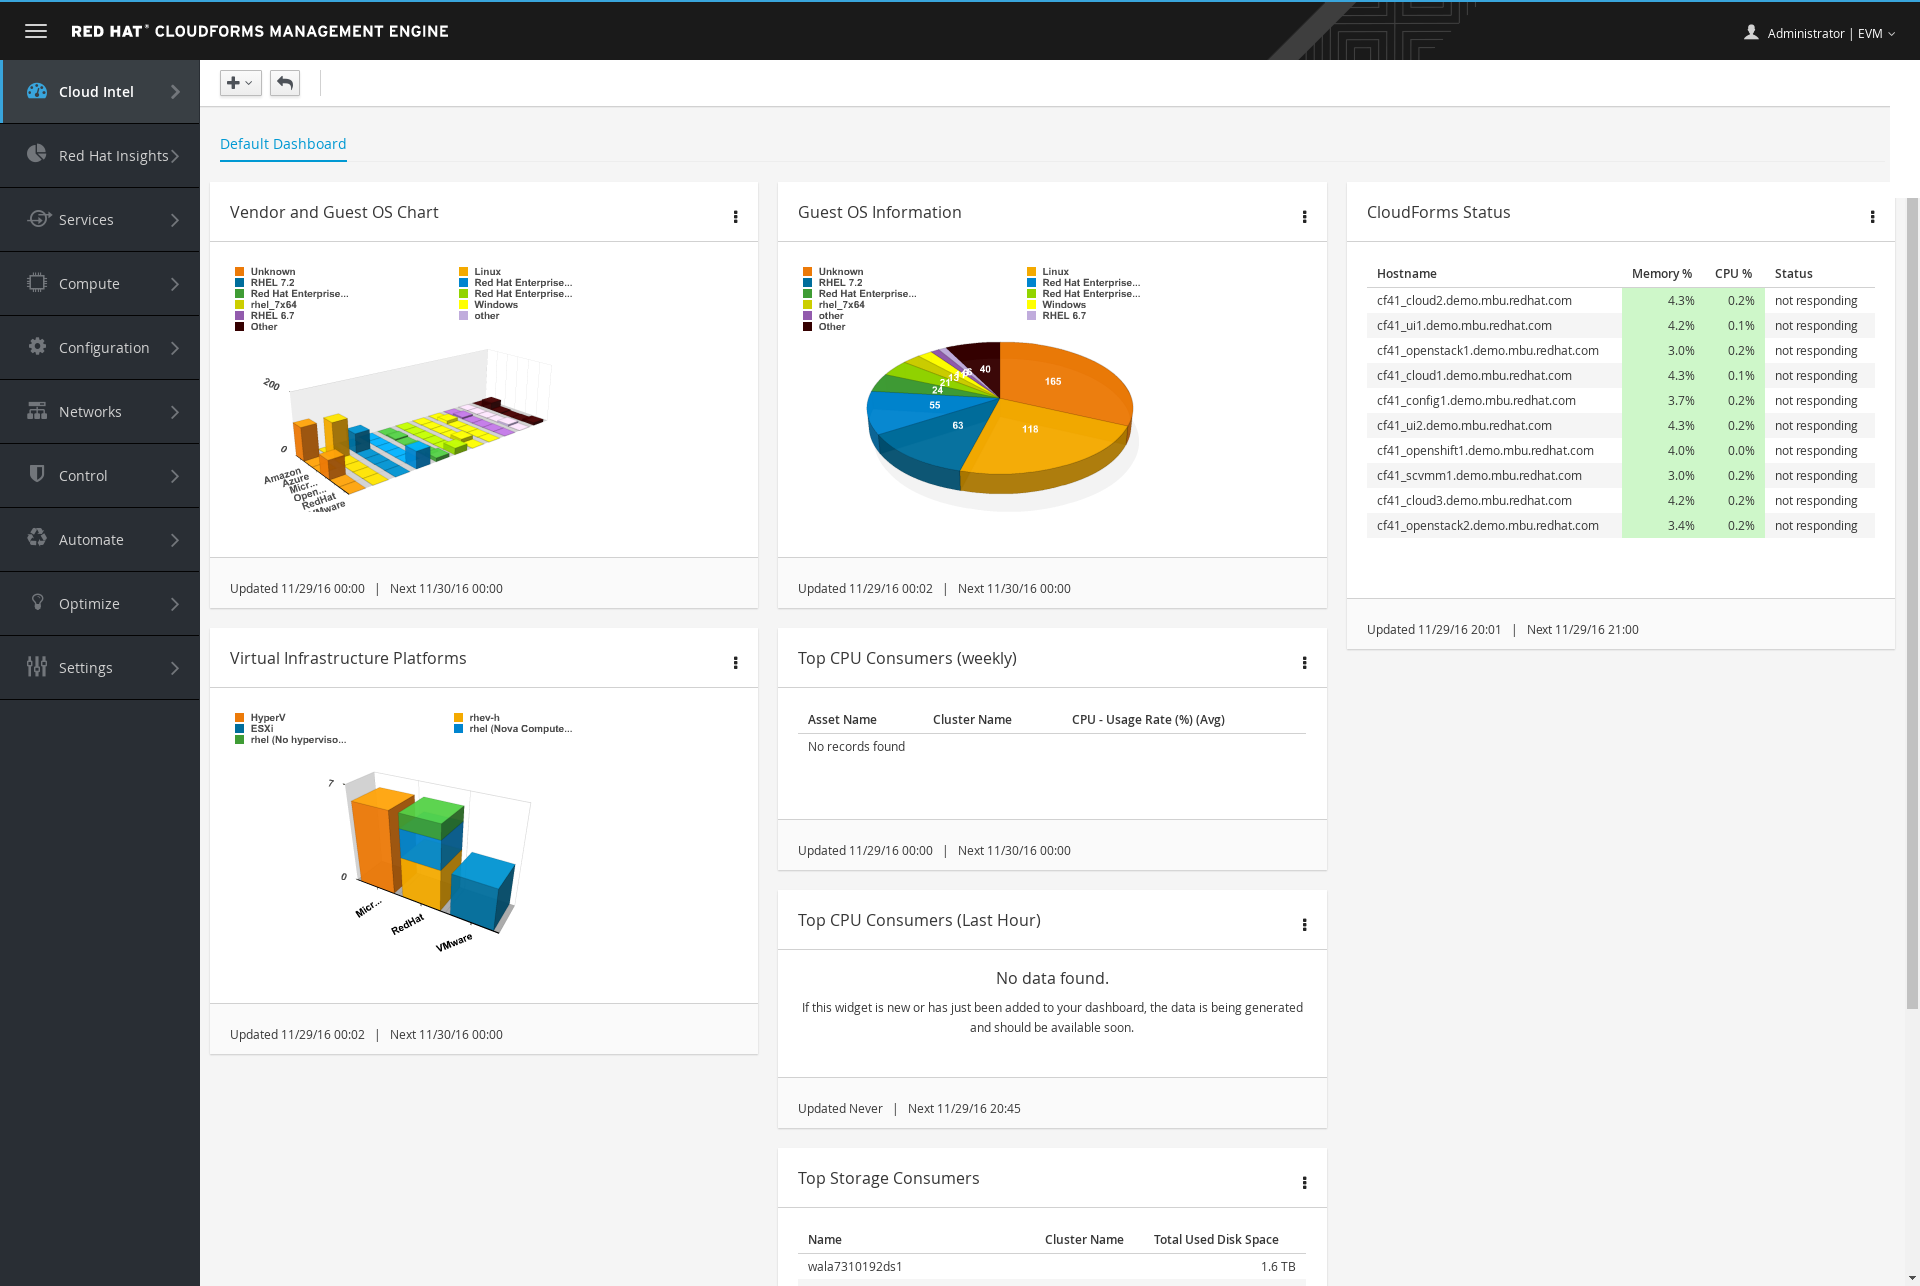The width and height of the screenshot is (1920, 1286).
Task: Click the orange HyperV legend swatch
Action: click(x=240, y=718)
